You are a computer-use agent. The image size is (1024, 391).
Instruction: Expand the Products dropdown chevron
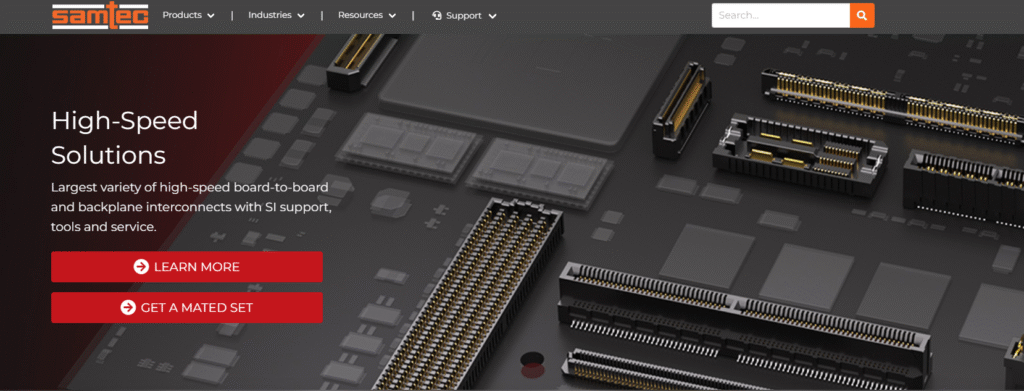(210, 16)
